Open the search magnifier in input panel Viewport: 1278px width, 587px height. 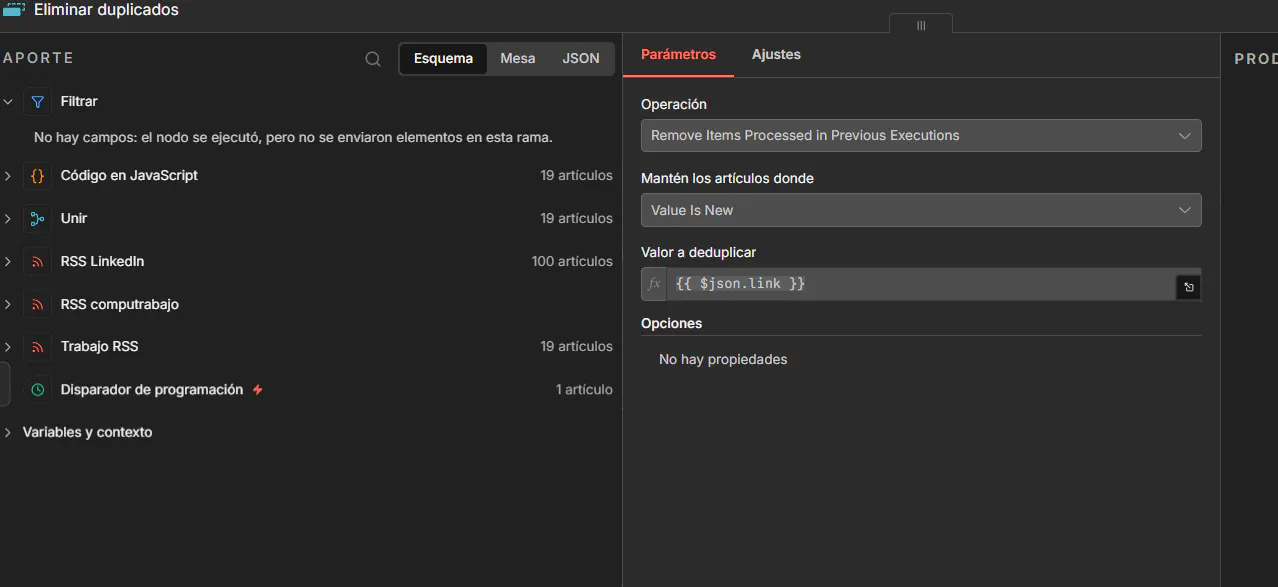pos(373,59)
